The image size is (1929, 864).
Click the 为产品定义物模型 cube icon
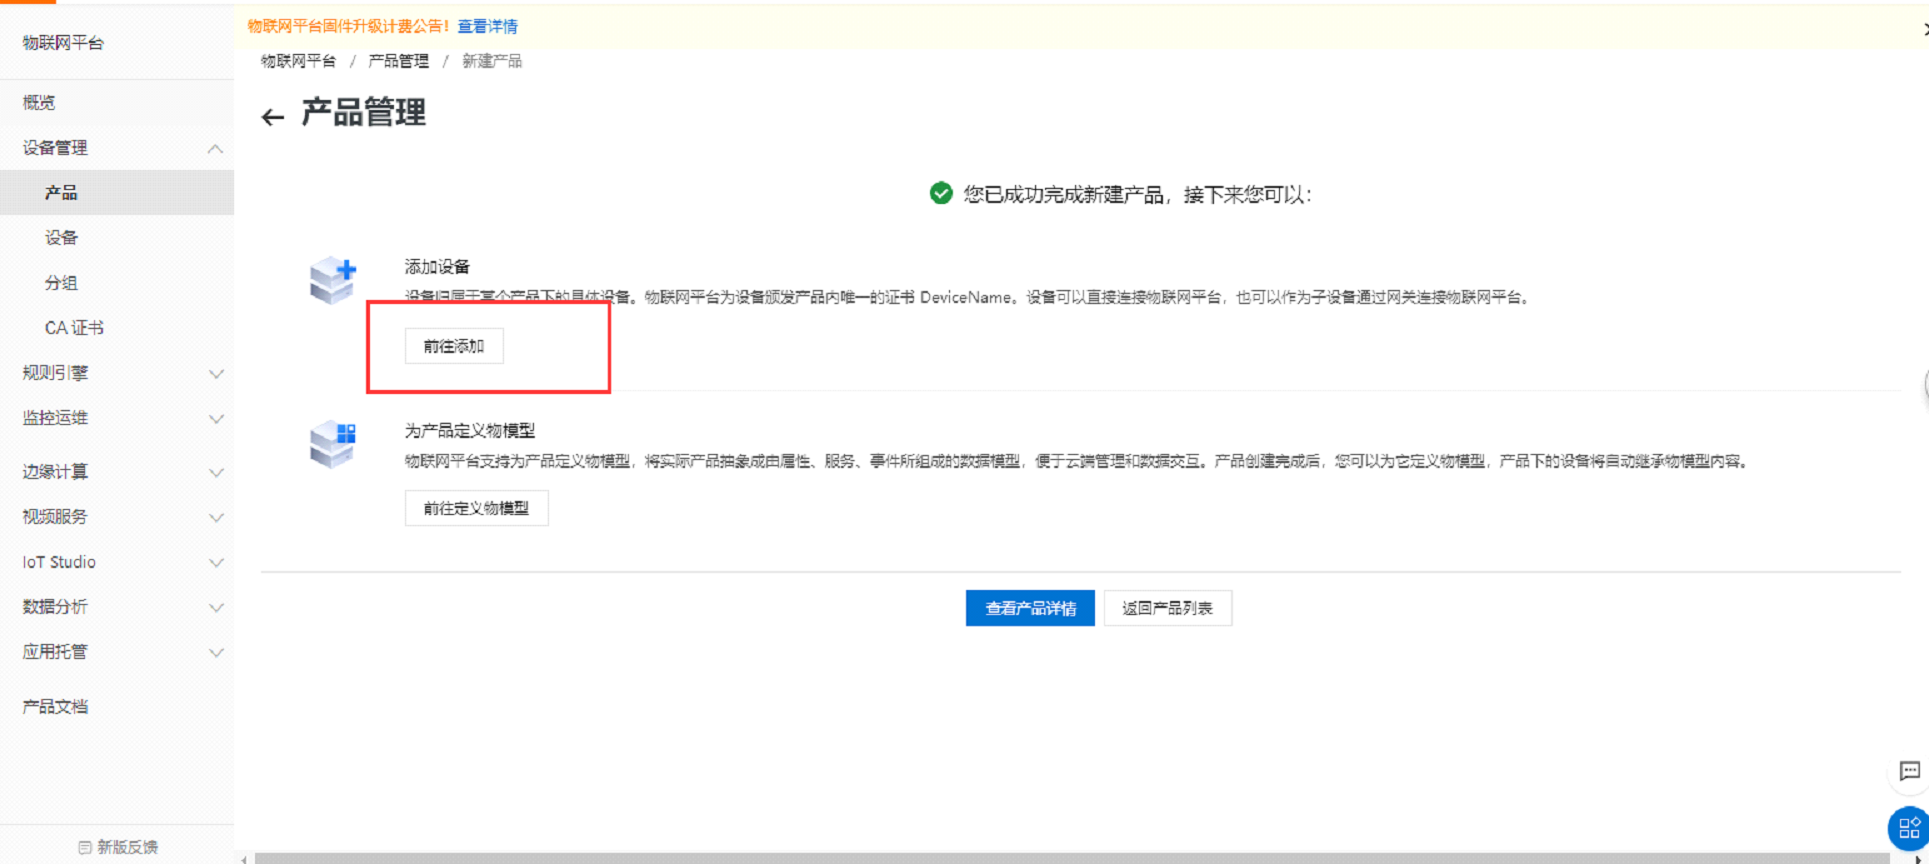(x=333, y=444)
